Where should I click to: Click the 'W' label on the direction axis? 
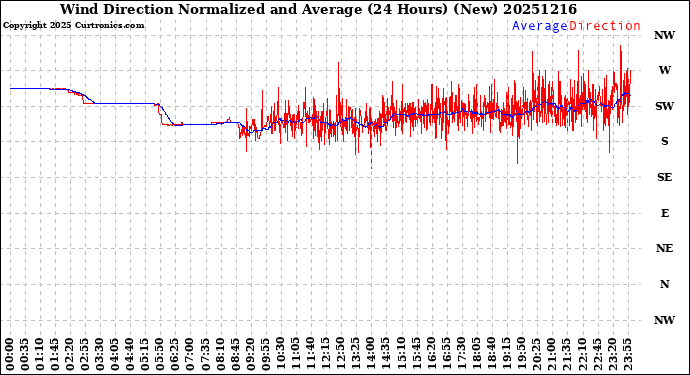(664, 70)
